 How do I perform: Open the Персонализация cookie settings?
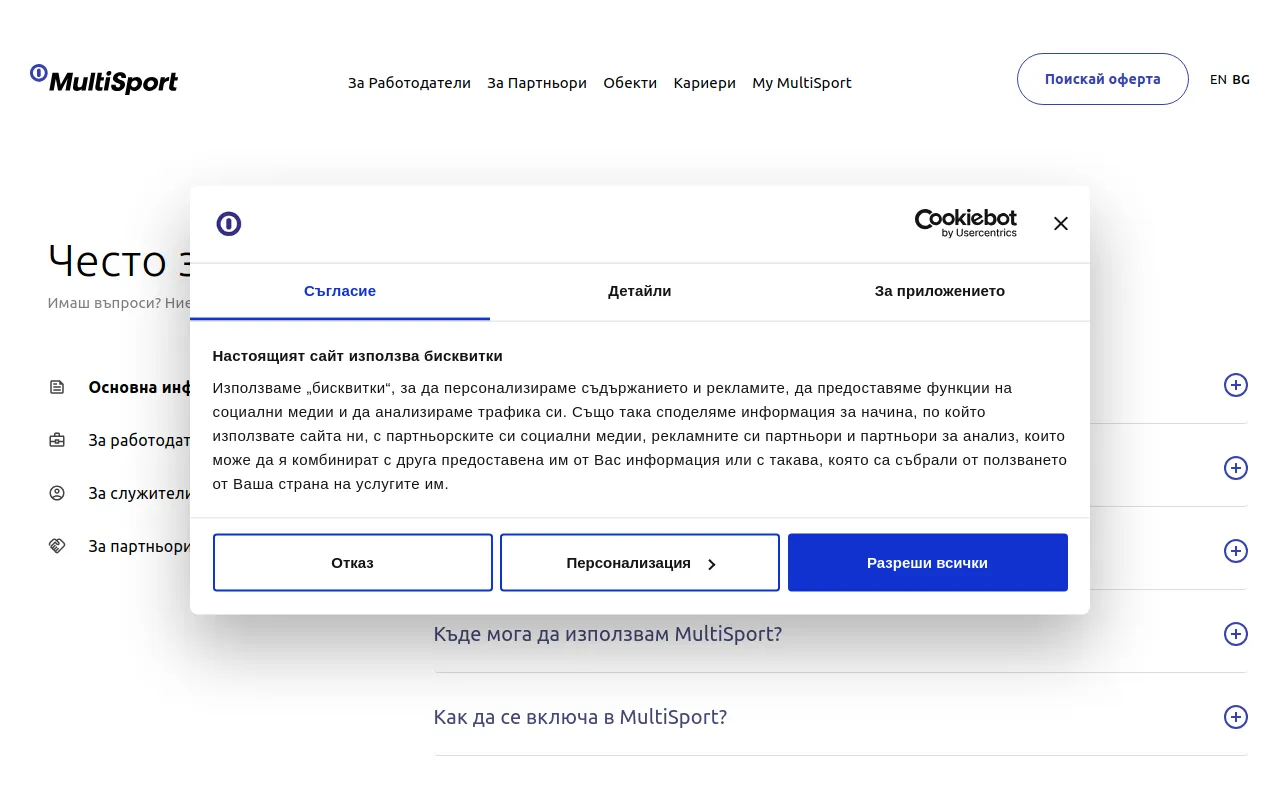tap(640, 562)
